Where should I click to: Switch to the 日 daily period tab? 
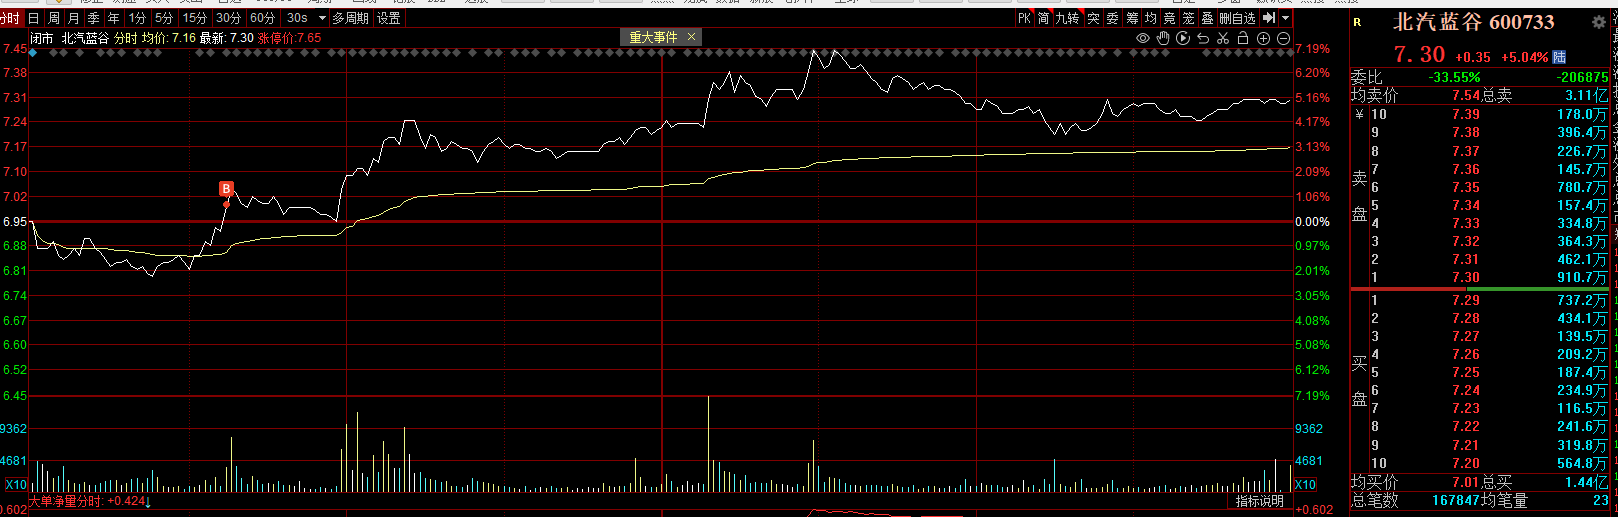pos(34,18)
